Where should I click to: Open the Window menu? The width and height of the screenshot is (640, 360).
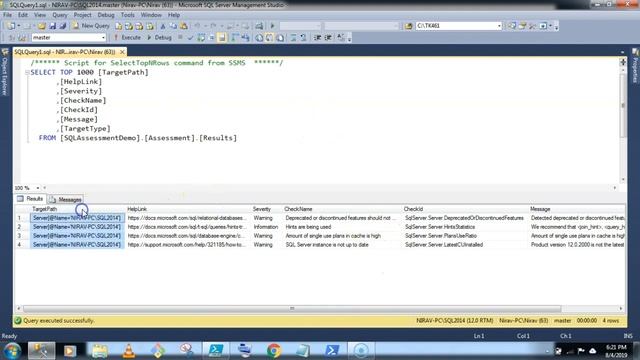pyautogui.click(x=151, y=15)
